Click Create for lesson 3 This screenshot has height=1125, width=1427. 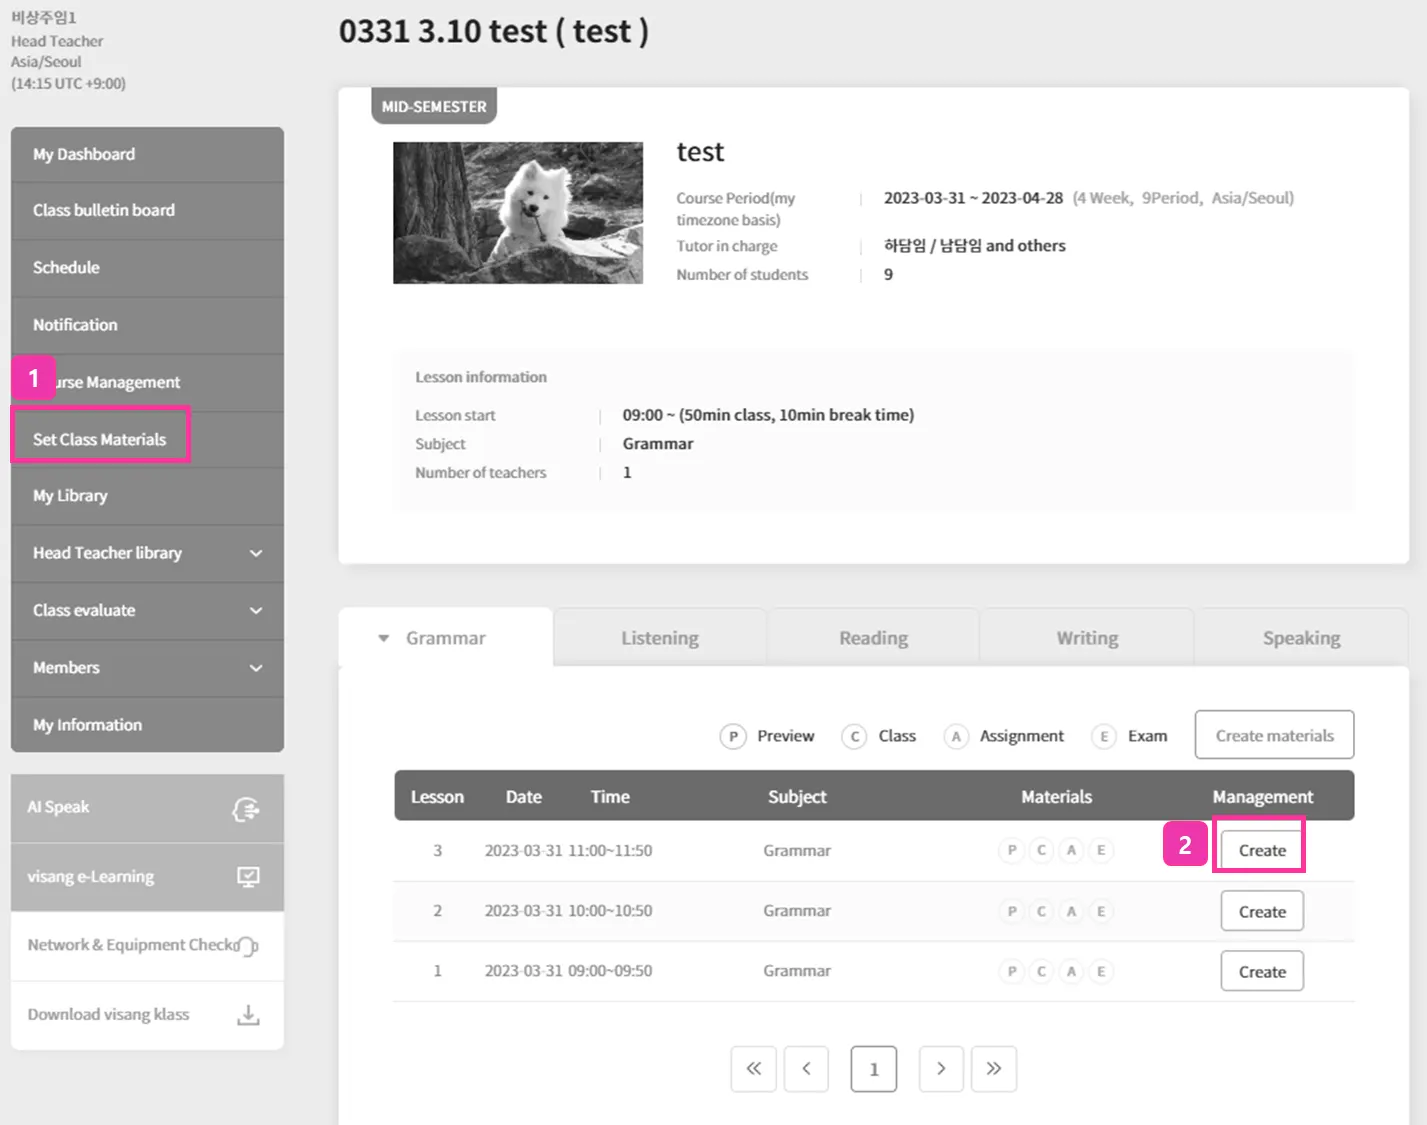(x=1262, y=850)
